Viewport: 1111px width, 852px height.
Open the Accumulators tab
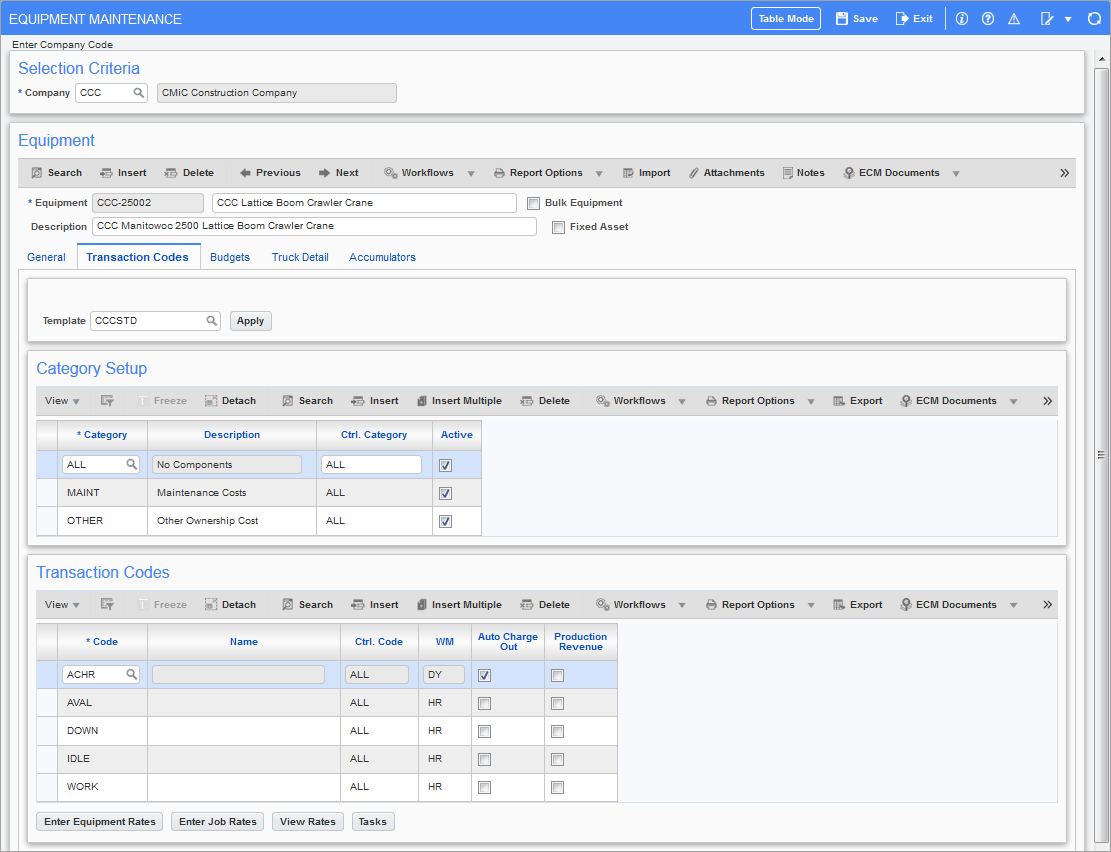(382, 257)
